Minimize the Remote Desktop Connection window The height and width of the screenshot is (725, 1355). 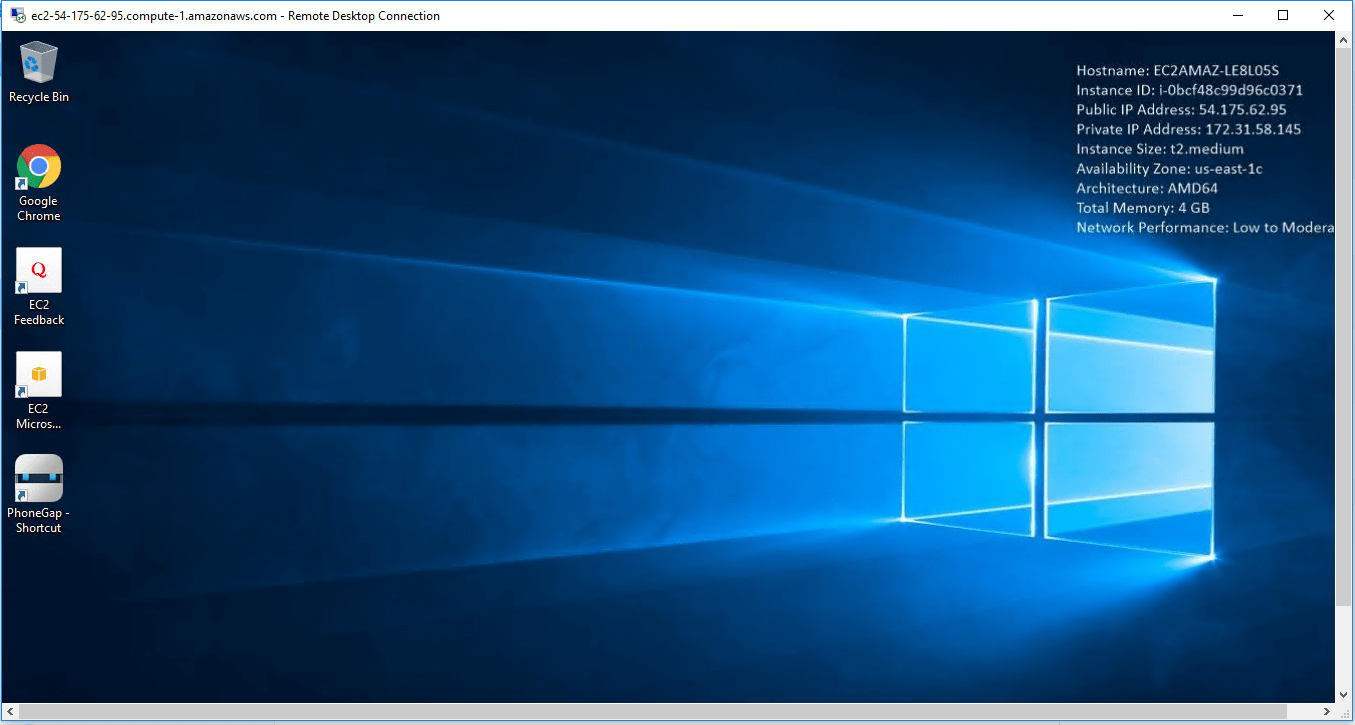pos(1236,15)
